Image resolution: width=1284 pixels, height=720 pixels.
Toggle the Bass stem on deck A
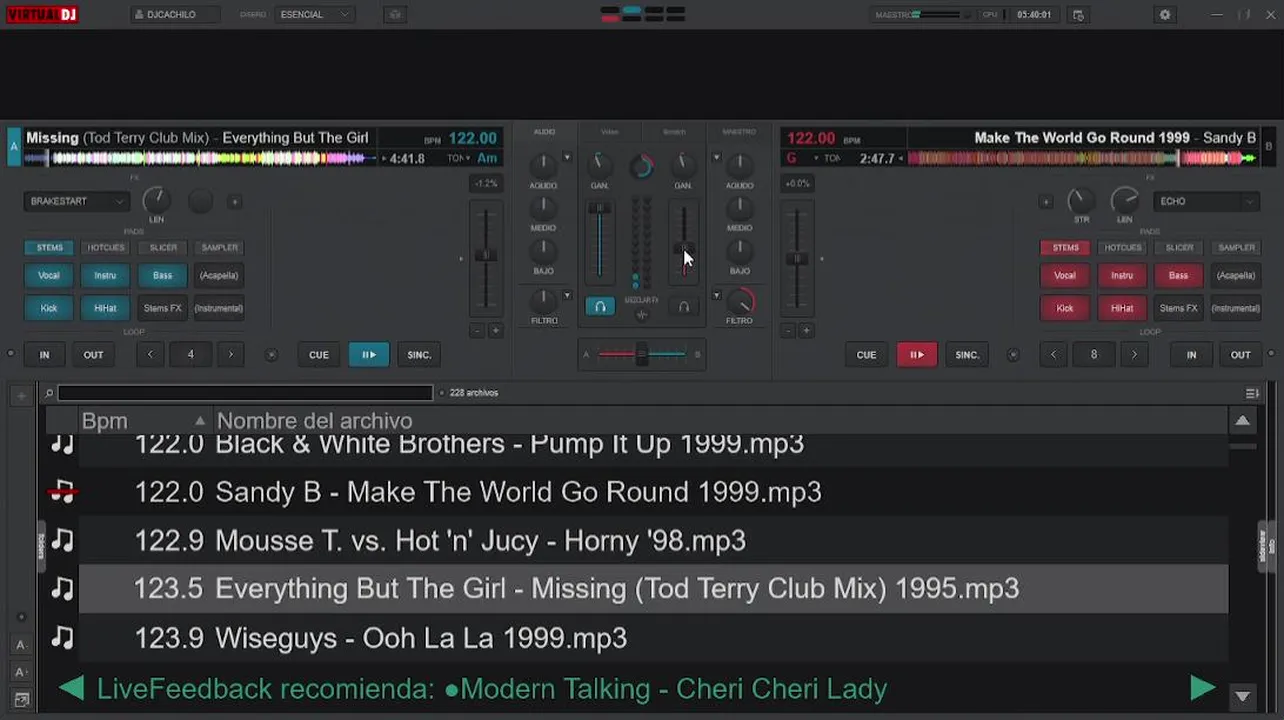(x=162, y=275)
